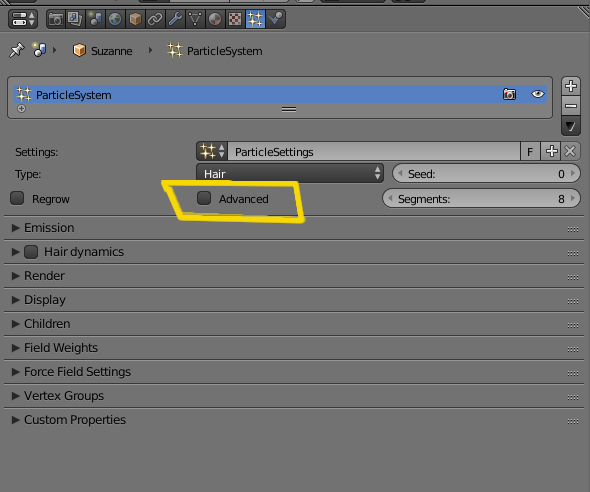Viewport: 590px width, 492px height.
Task: Click the Seed value field
Action: (486, 173)
